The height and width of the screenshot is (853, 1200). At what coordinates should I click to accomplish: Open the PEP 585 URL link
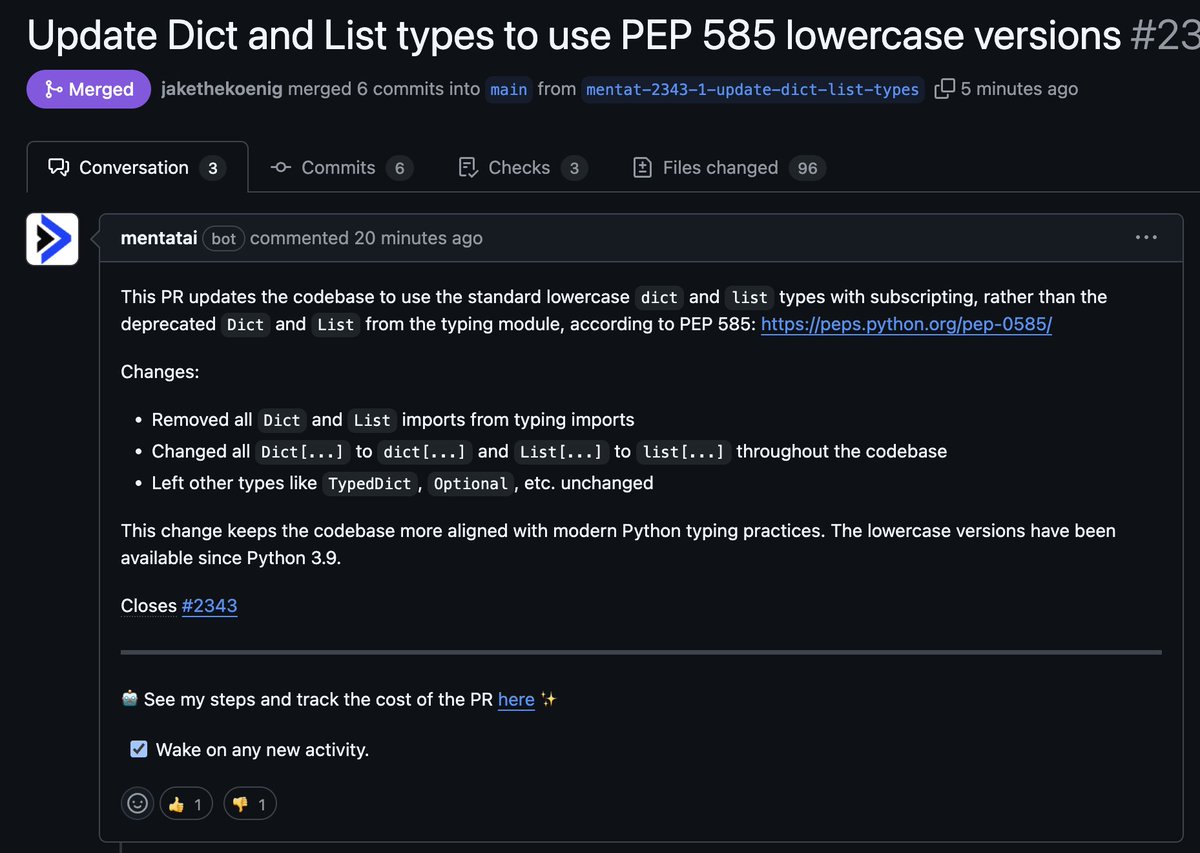click(906, 324)
